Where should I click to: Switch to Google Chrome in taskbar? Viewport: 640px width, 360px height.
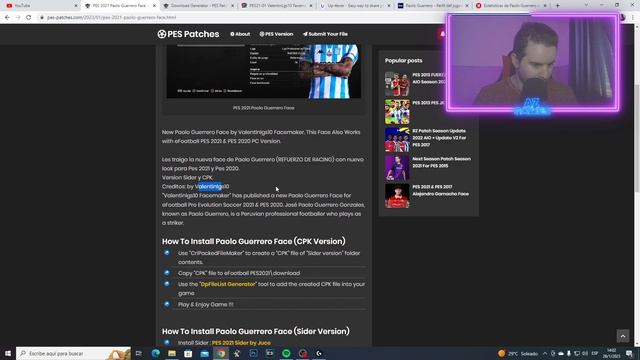(221, 353)
